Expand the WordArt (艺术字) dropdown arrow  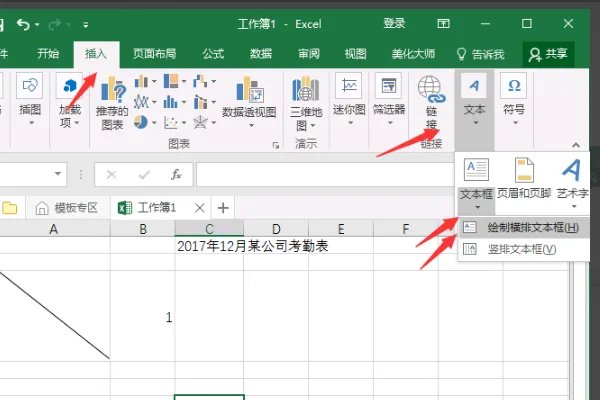pyautogui.click(x=574, y=207)
